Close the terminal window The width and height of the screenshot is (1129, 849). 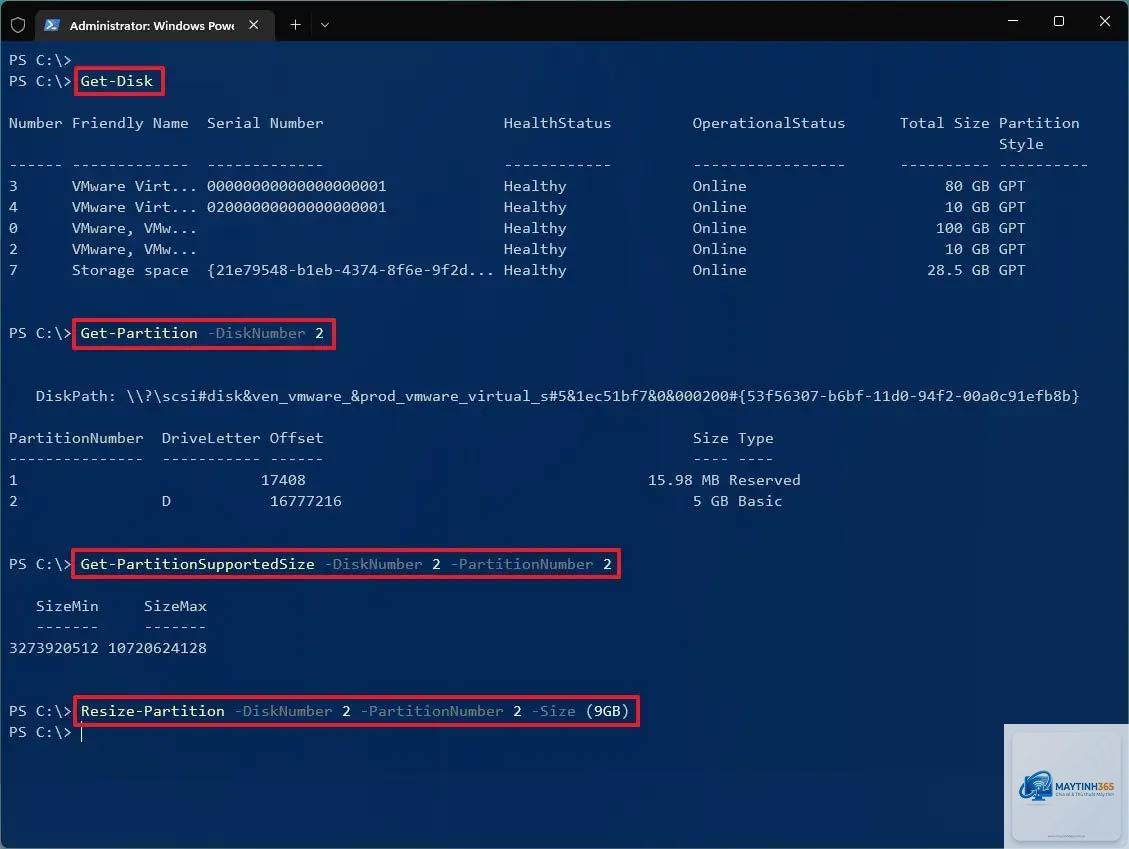1105,21
